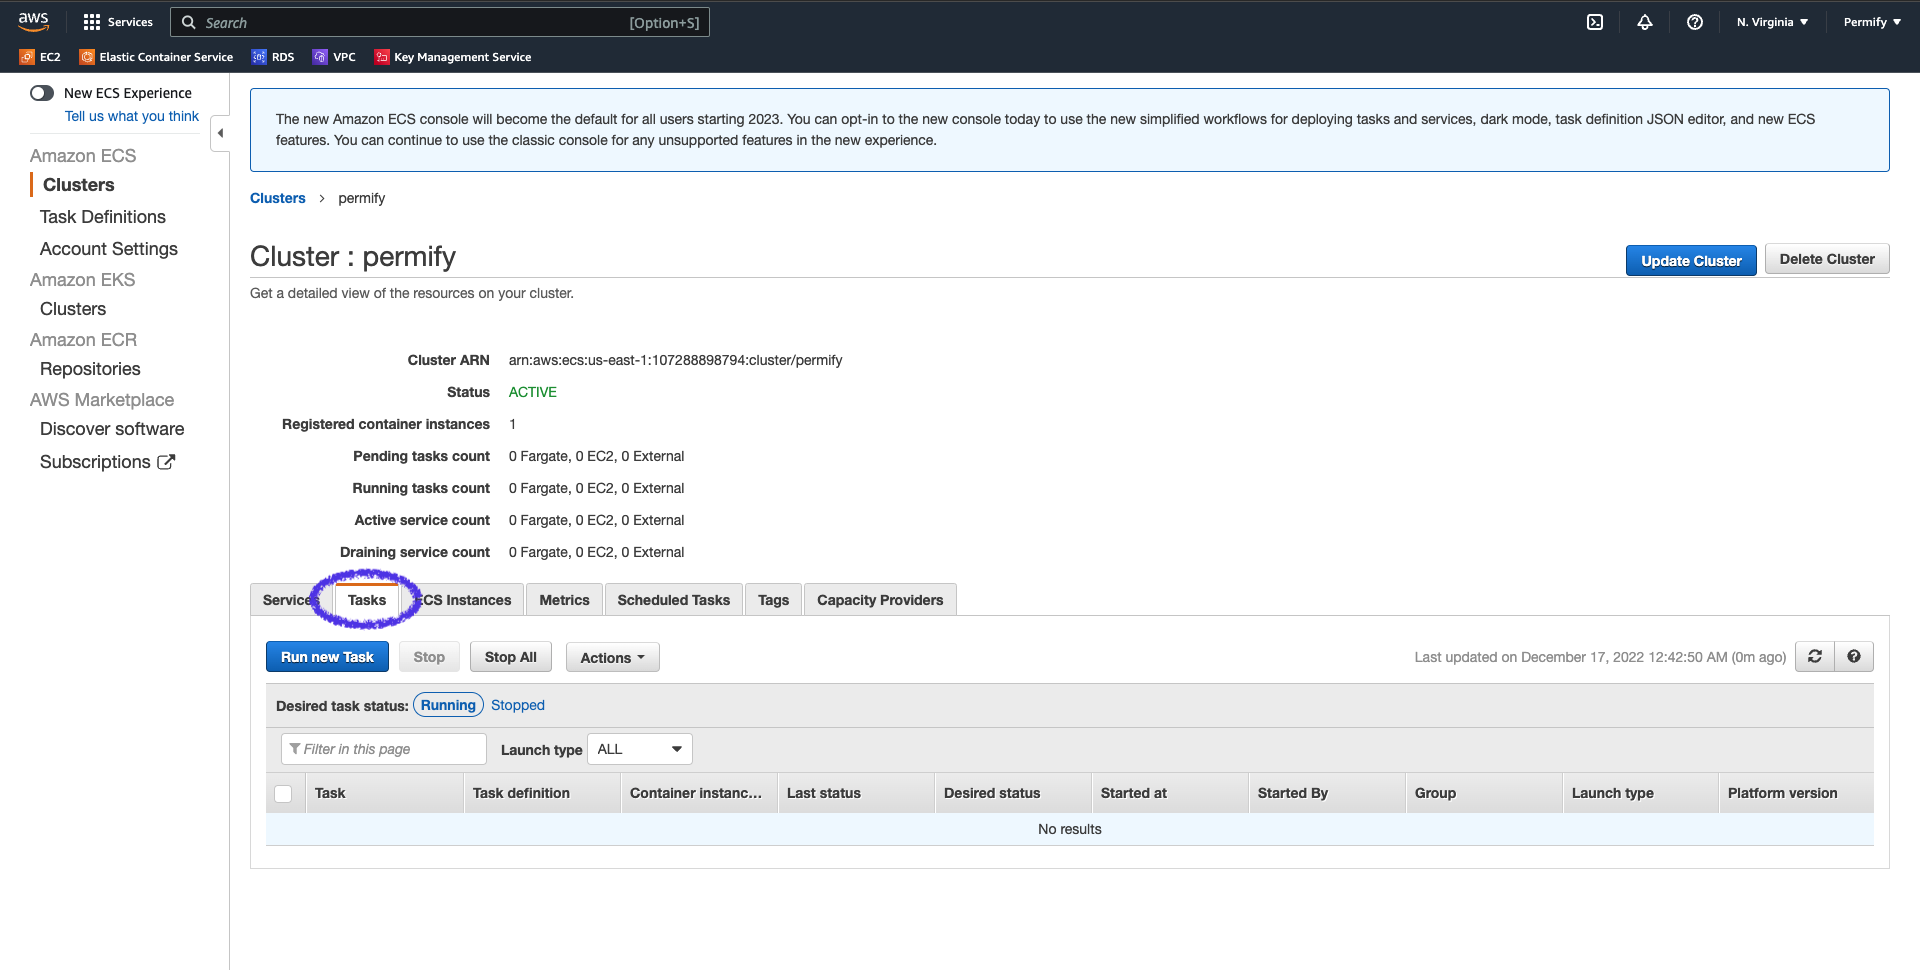Open the Capacity Providers tab

point(880,600)
